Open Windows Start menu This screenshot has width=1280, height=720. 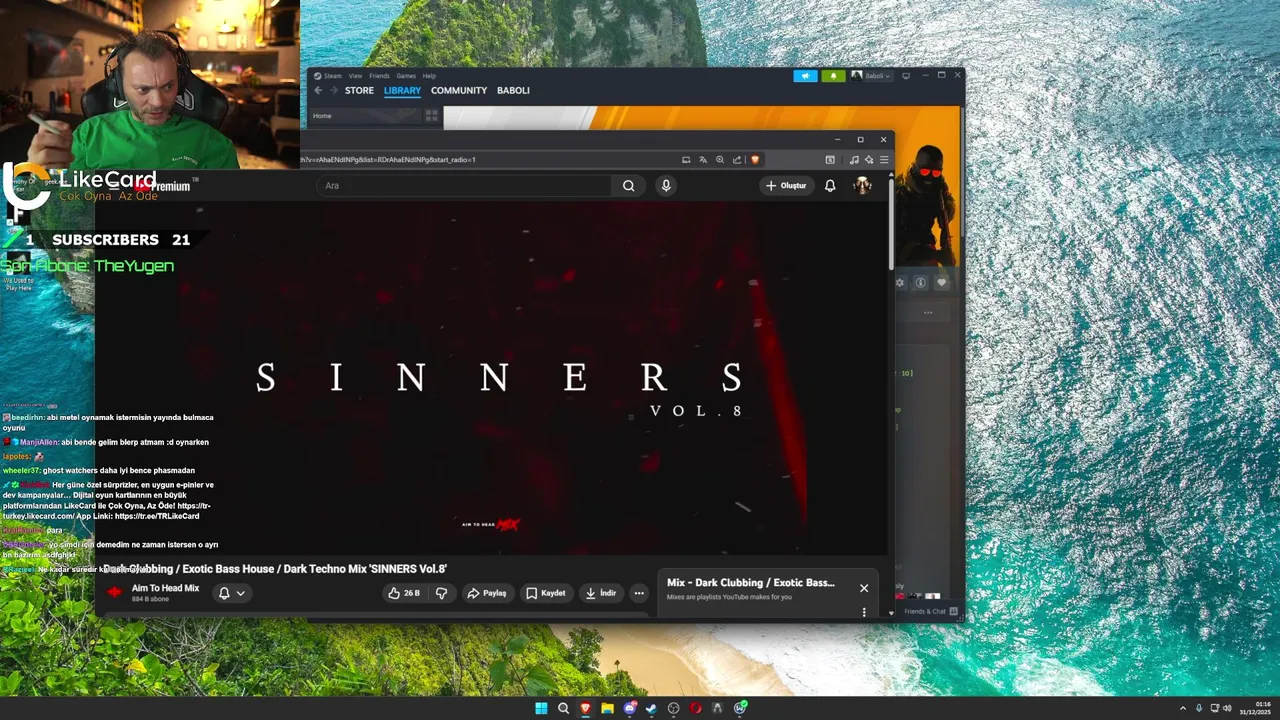(x=541, y=708)
